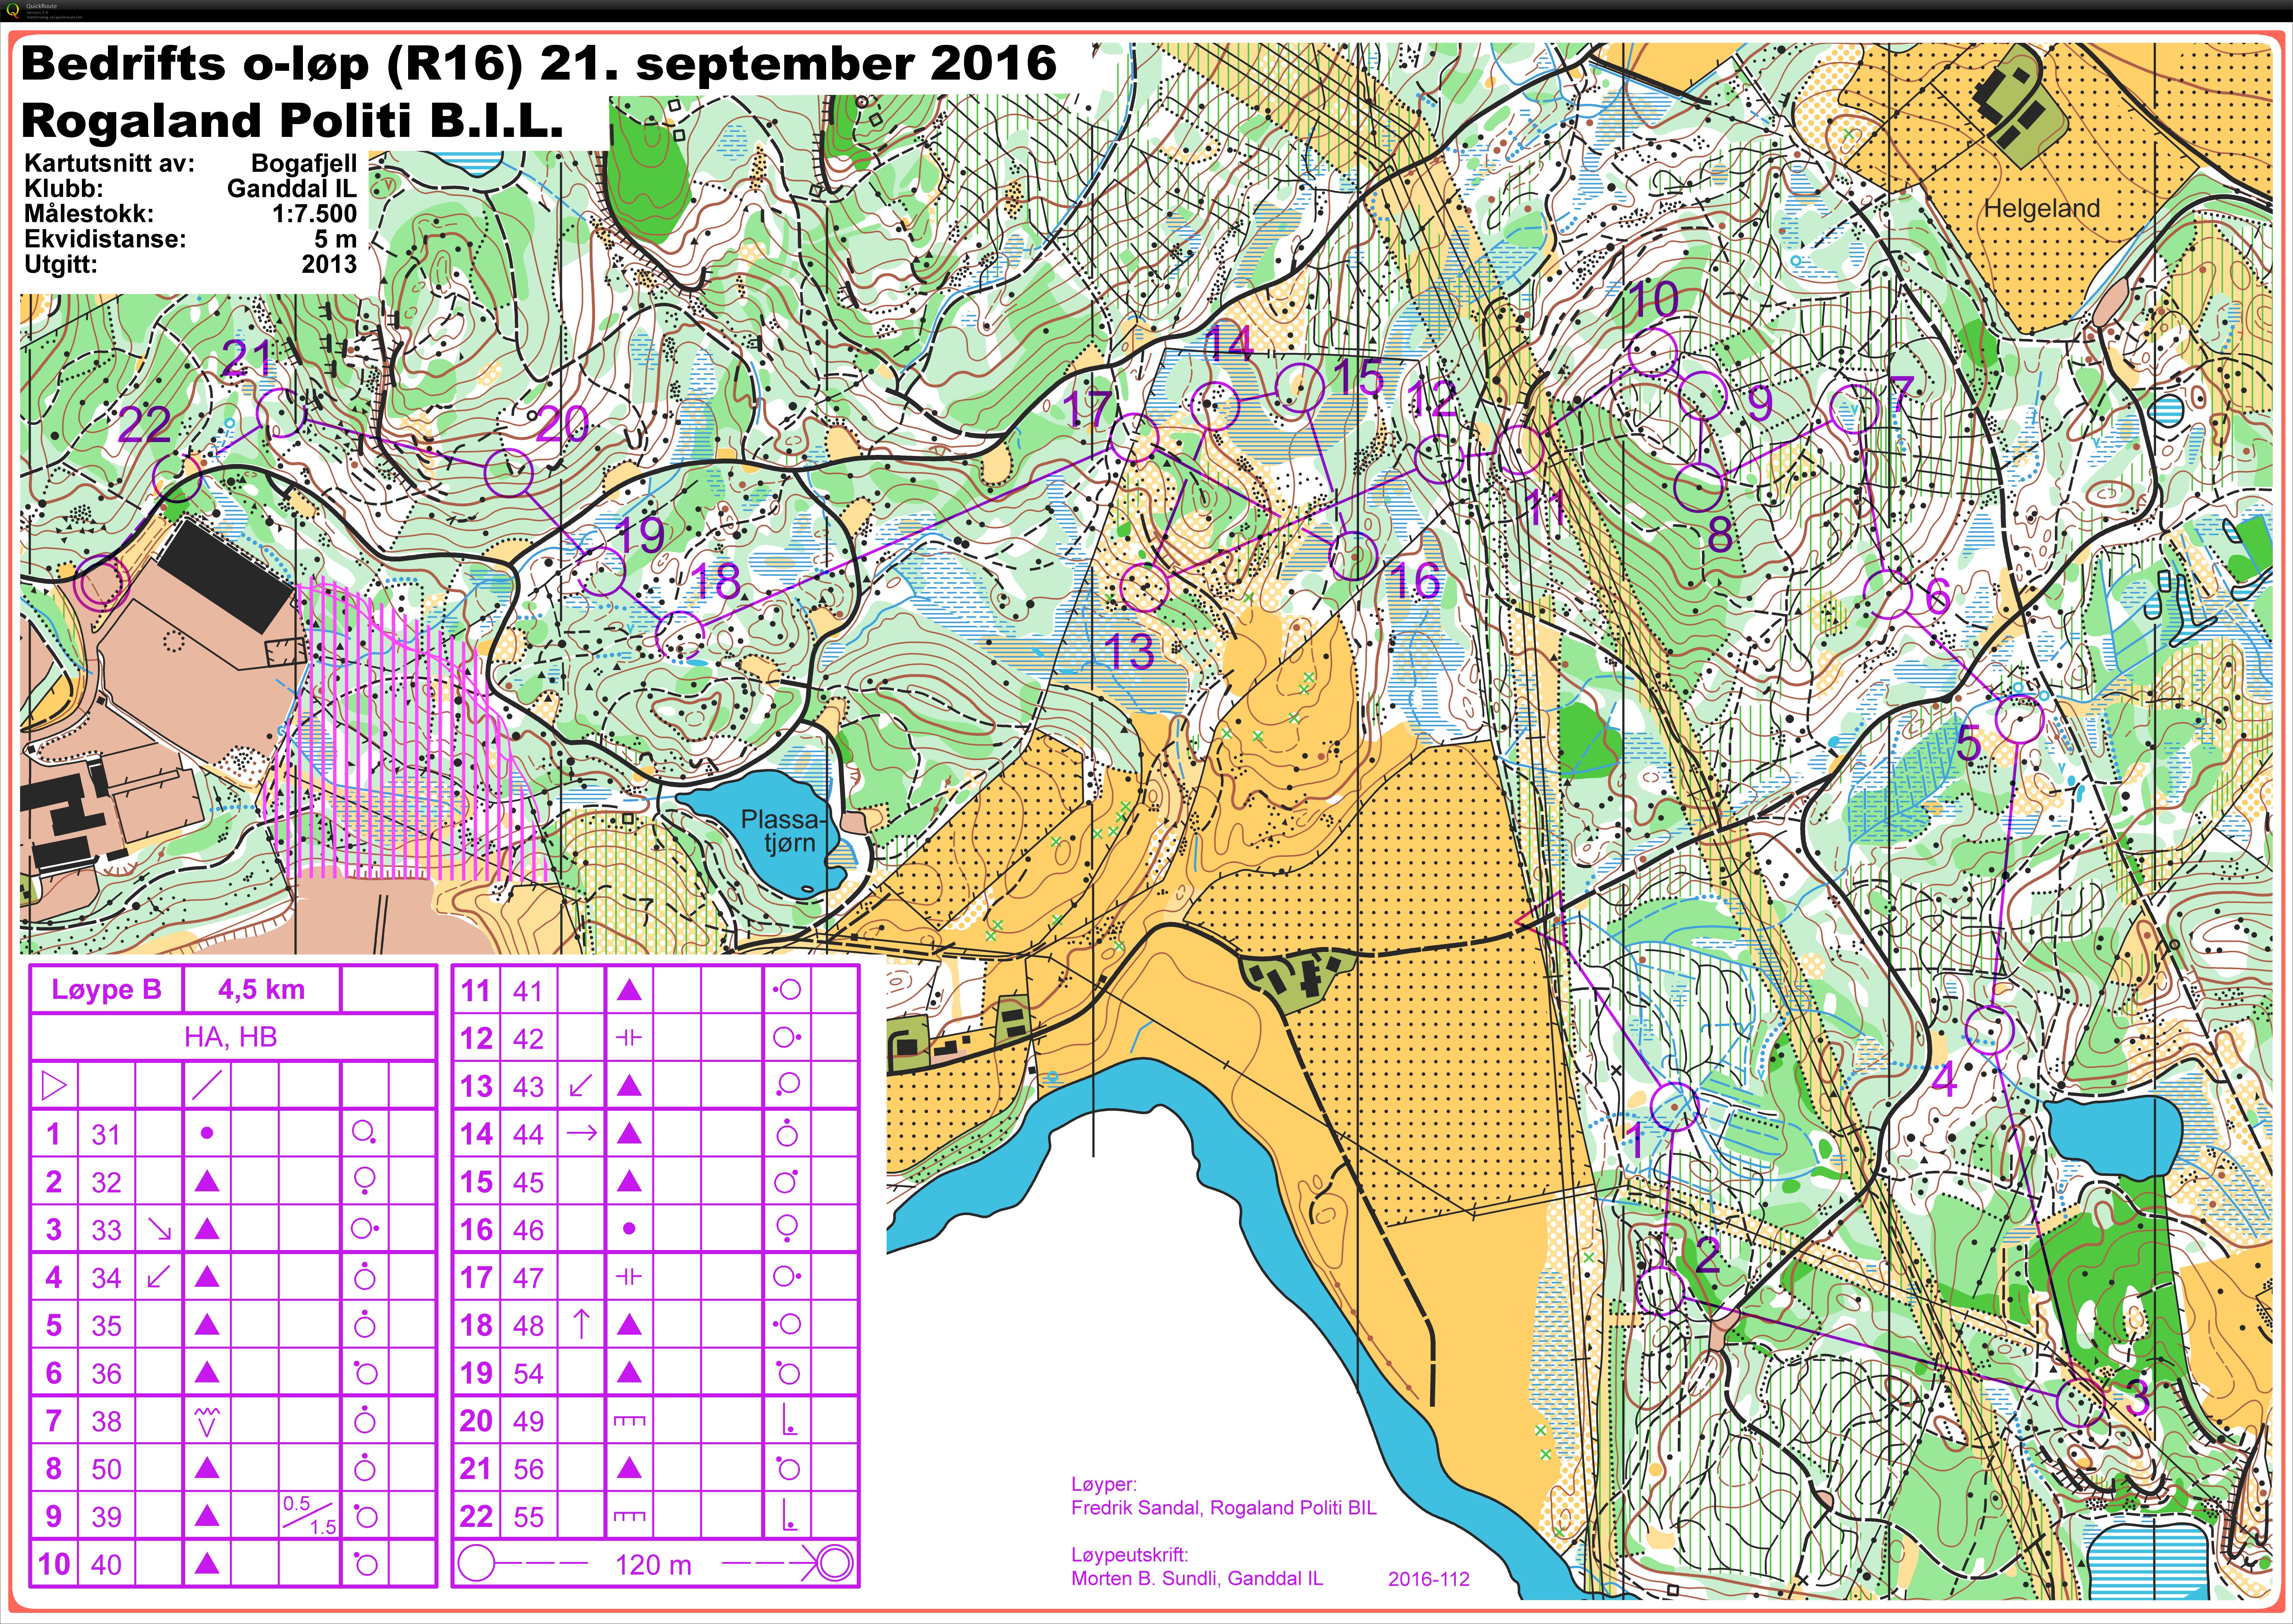Viewport: 2293px width, 1624px height.
Task: Click control code '50' in description row 8
Action: click(106, 1469)
